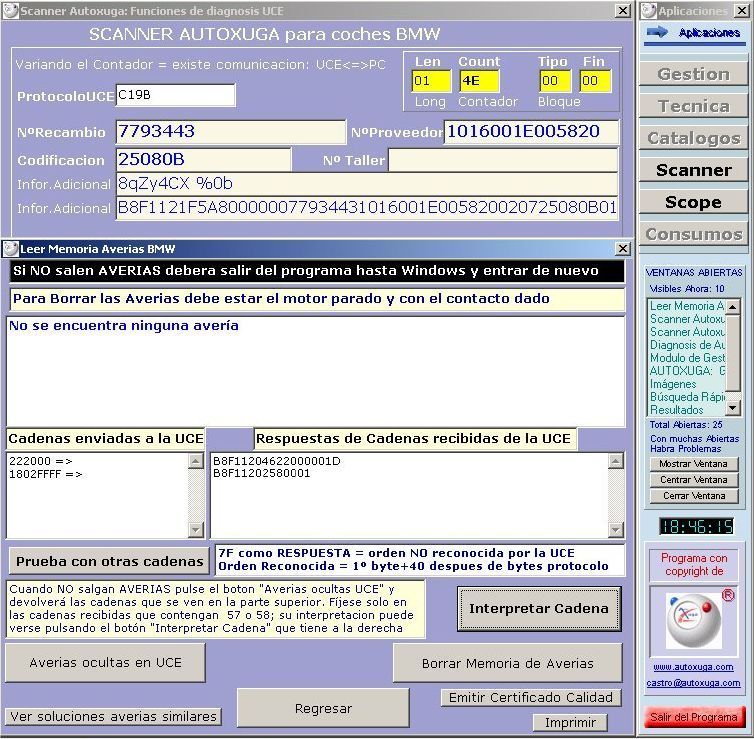The width and height of the screenshot is (754, 739).
Task: Click the Centrar Ventana button
Action: tap(693, 480)
